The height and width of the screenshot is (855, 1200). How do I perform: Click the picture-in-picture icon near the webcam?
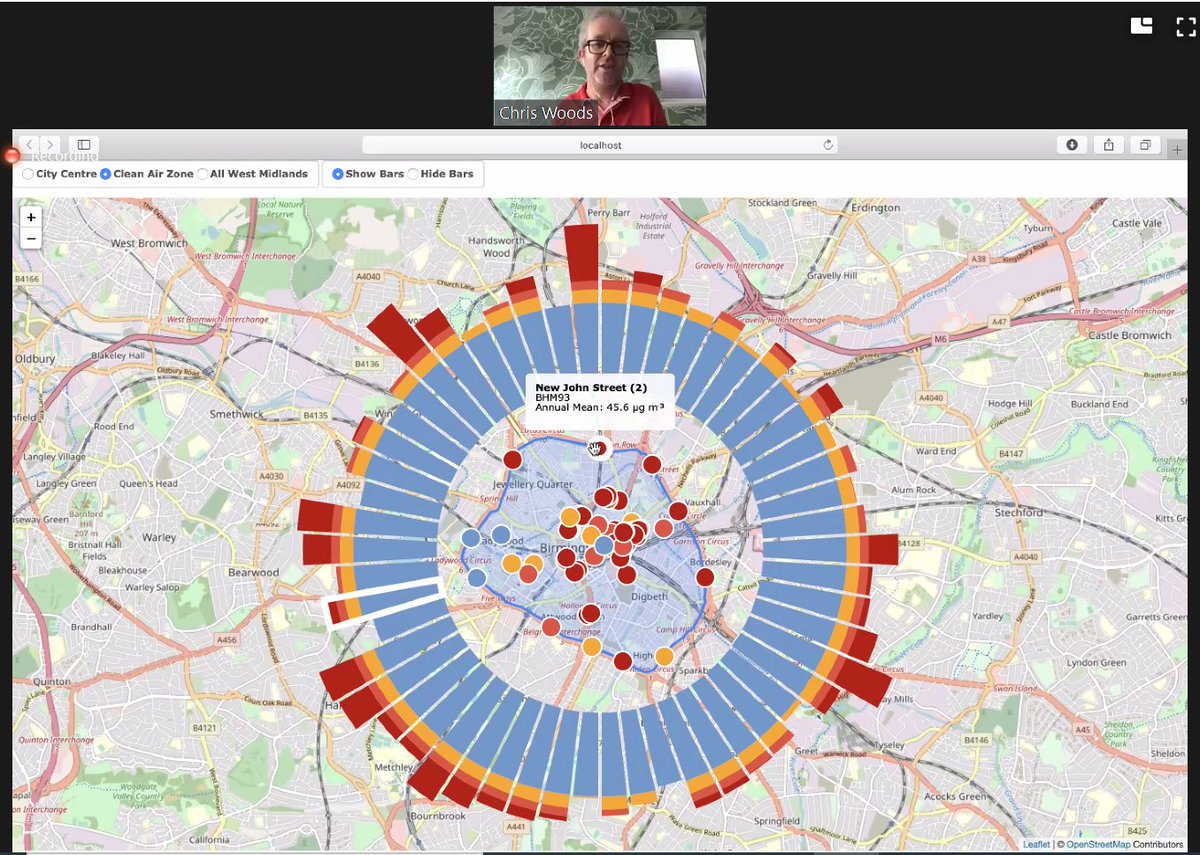pos(1141,25)
